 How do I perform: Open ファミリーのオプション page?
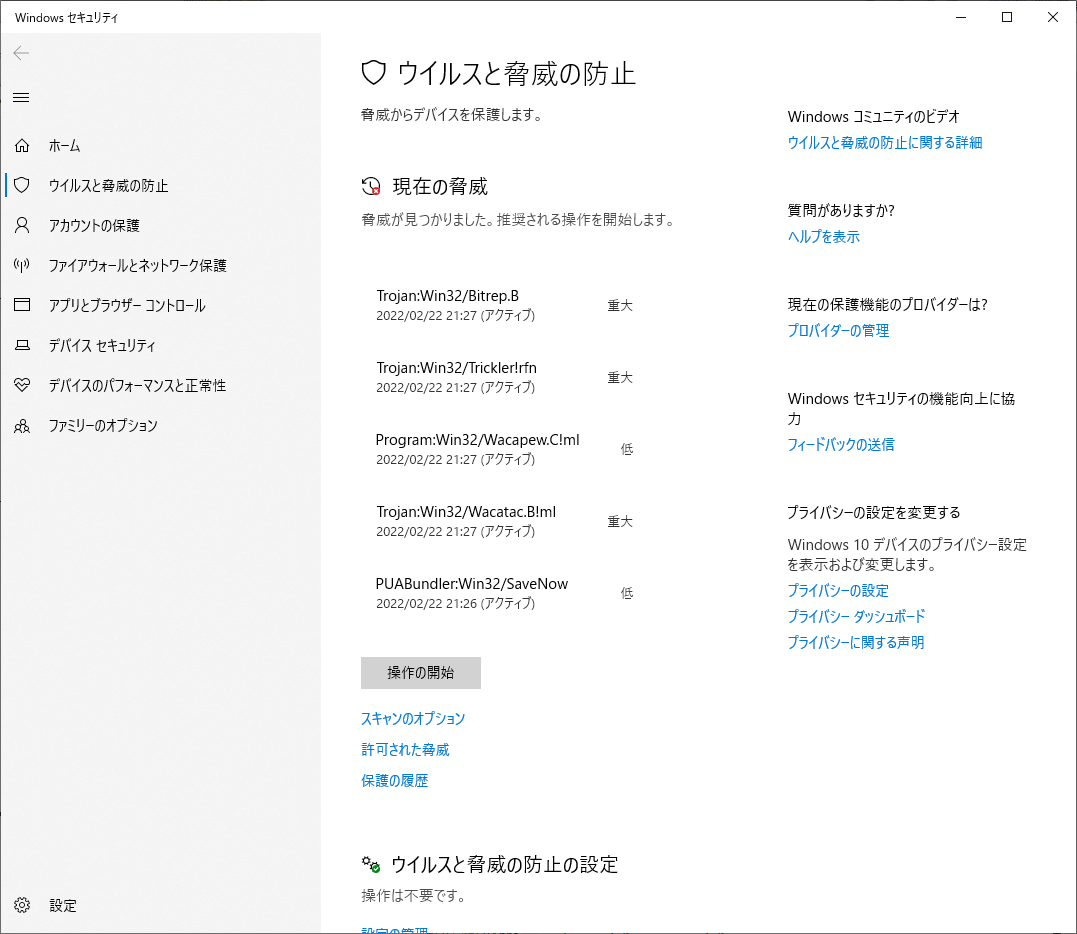pos(103,426)
